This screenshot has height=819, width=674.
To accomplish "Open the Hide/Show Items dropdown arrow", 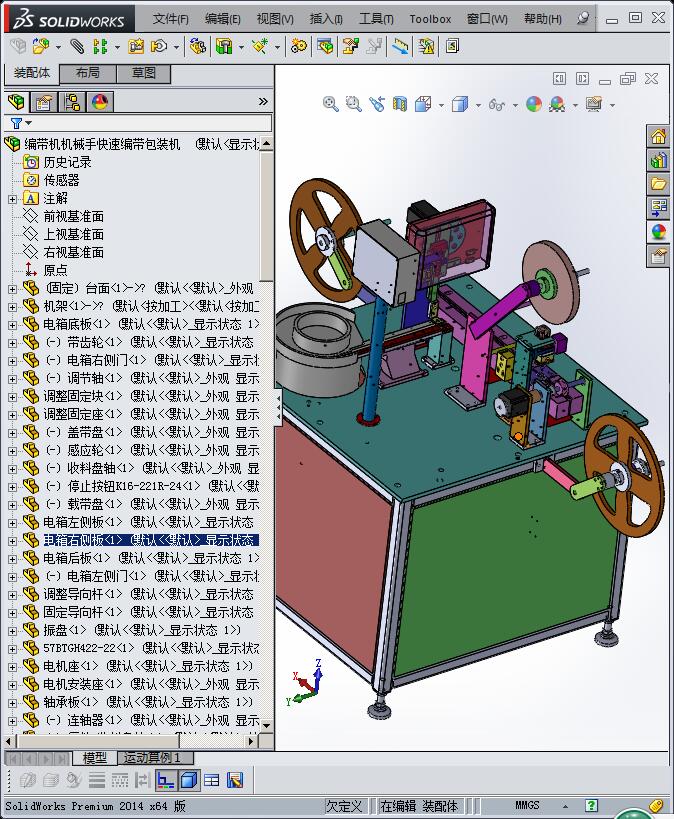I will pyautogui.click(x=515, y=105).
